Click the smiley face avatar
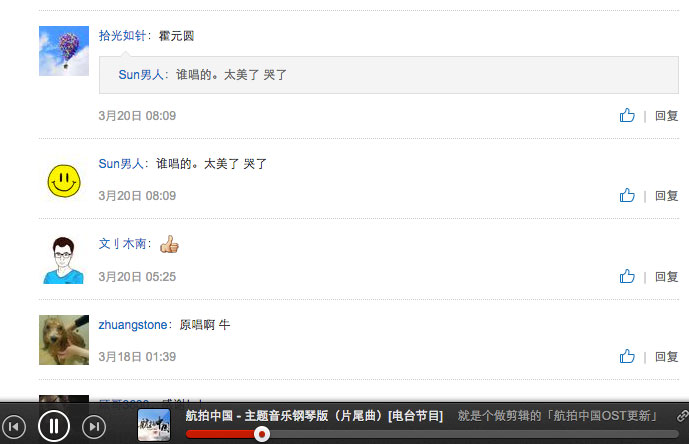 pos(64,181)
